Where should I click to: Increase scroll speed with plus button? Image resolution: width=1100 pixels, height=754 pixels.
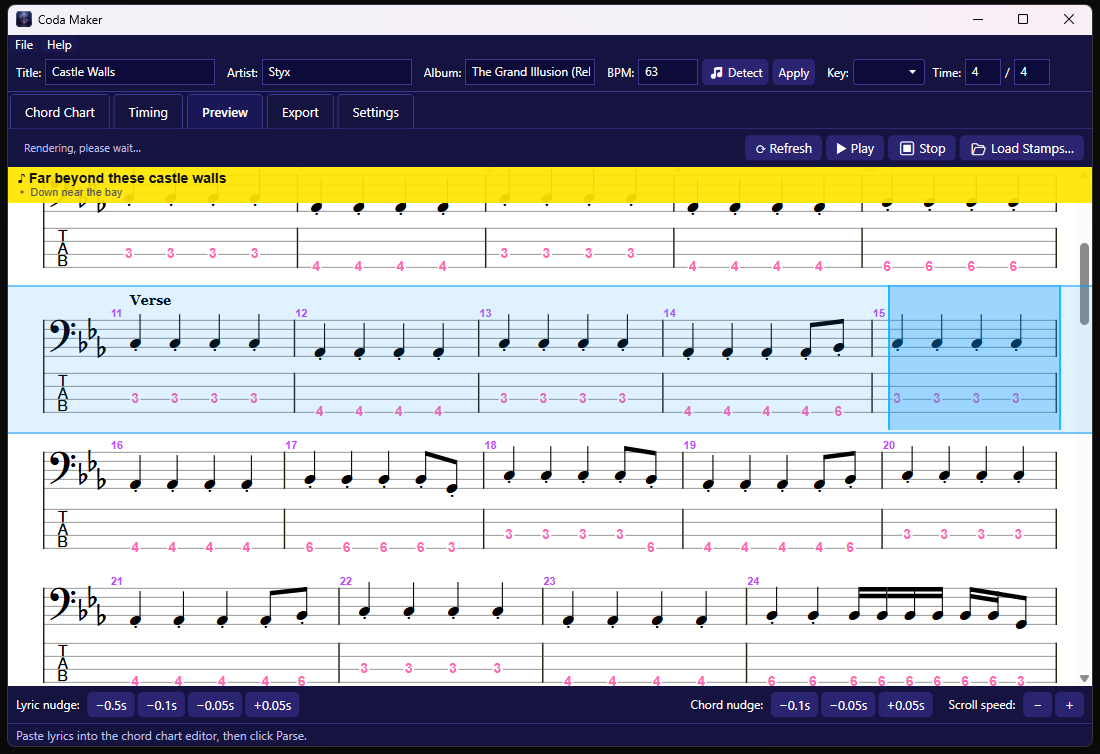pyautogui.click(x=1069, y=705)
